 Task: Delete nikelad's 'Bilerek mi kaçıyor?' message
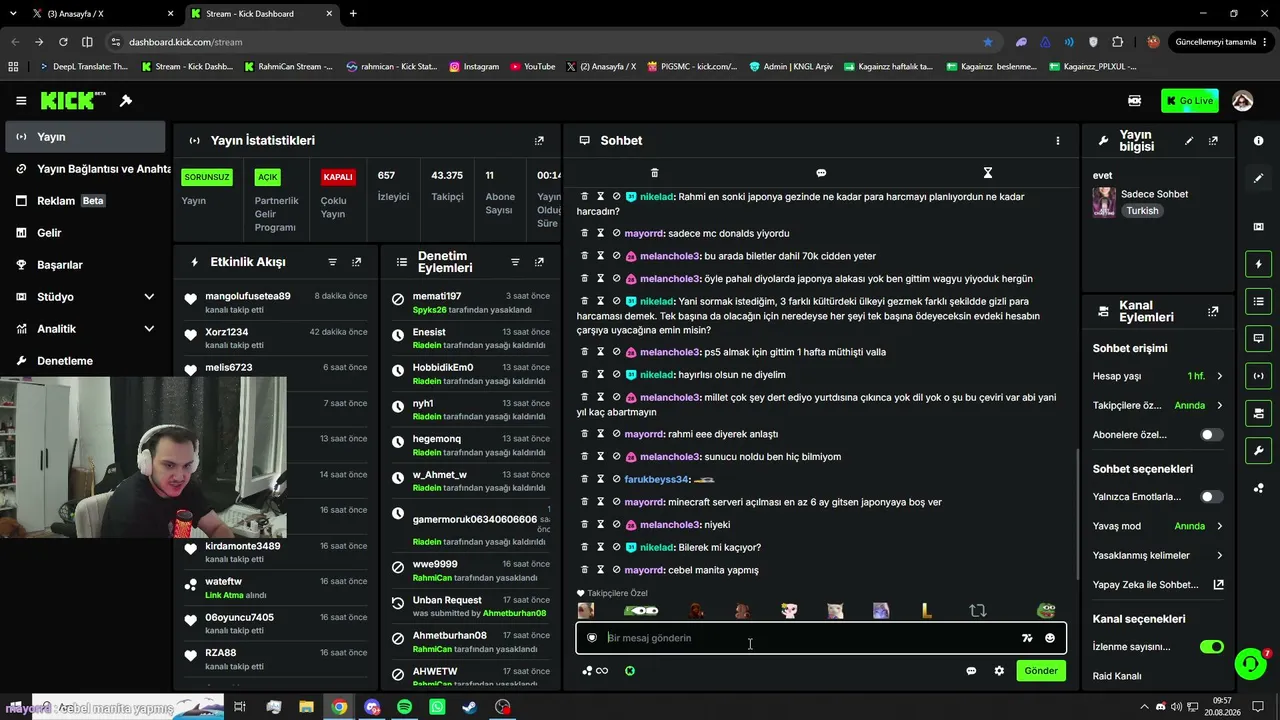(x=584, y=548)
